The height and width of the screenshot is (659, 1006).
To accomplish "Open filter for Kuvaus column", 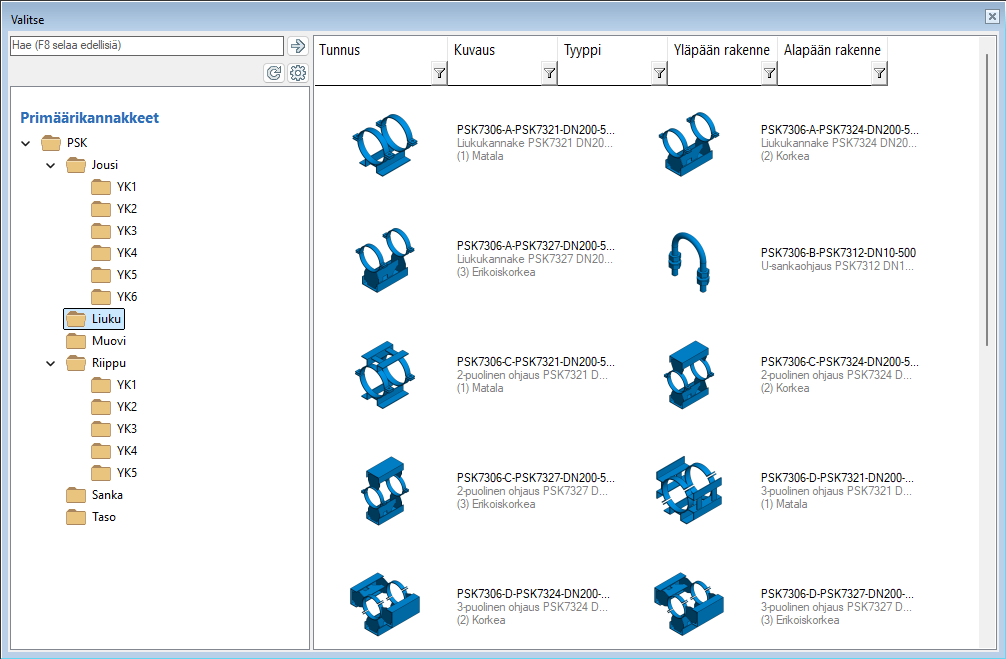I will pos(549,73).
